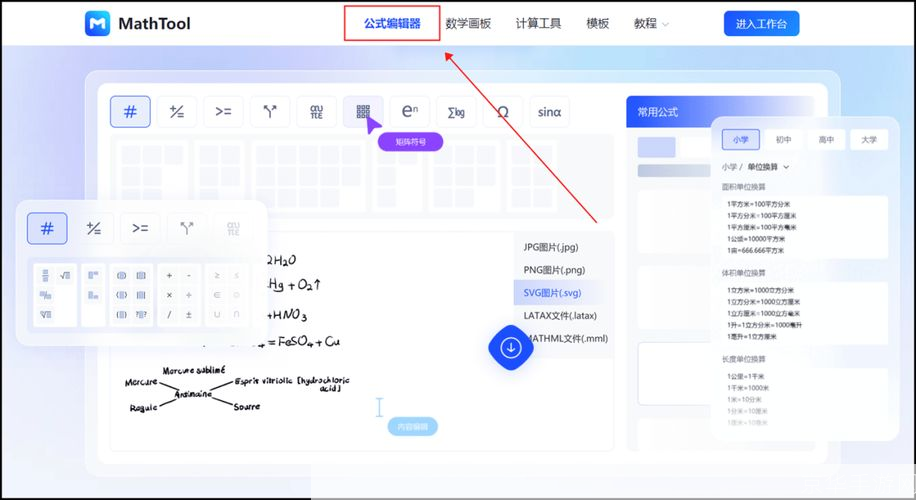Select the Greek letters tool in the main editor toolbar
The image size is (916, 500).
coord(317,112)
